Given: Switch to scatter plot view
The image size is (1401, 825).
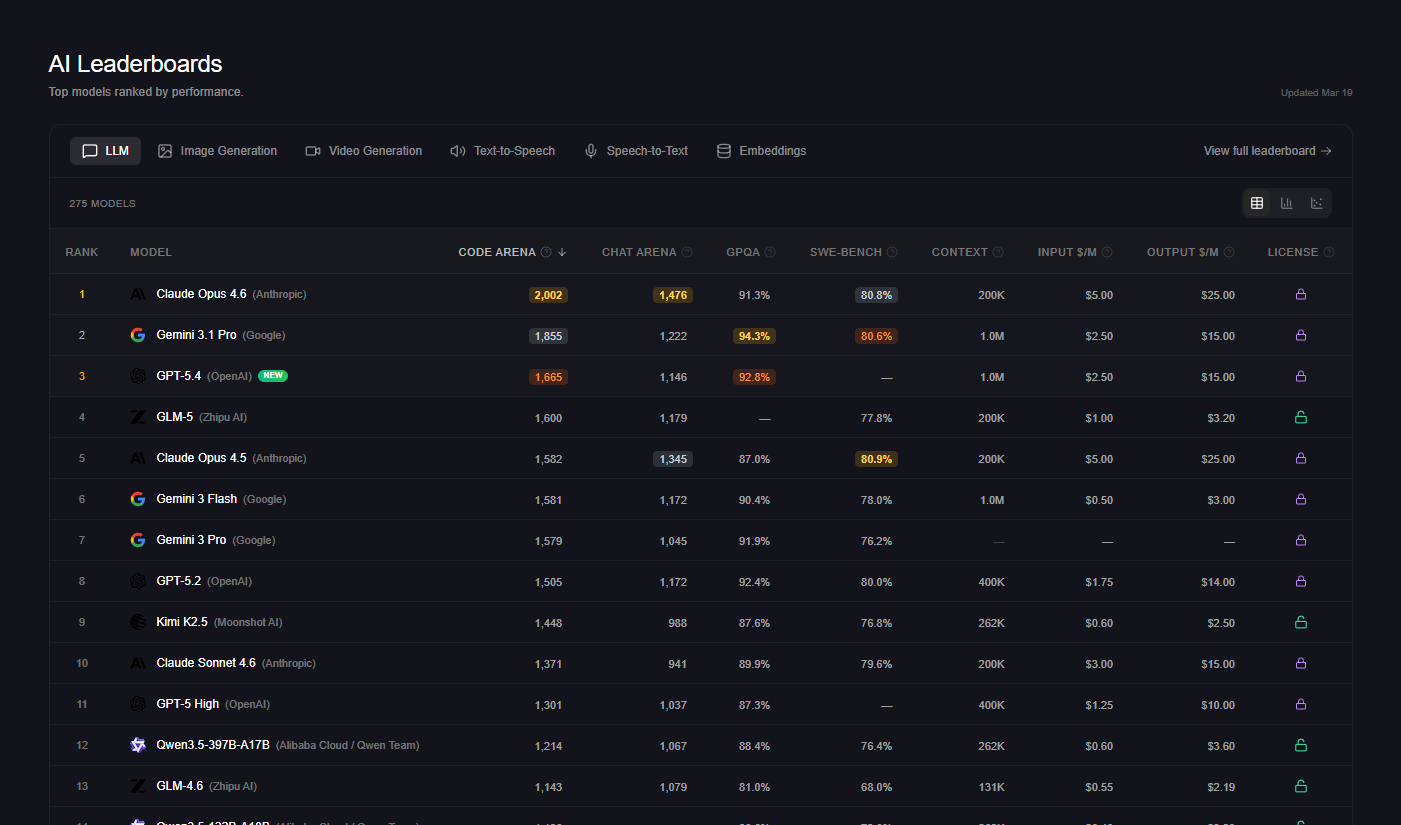Looking at the screenshot, I should [x=1316, y=203].
